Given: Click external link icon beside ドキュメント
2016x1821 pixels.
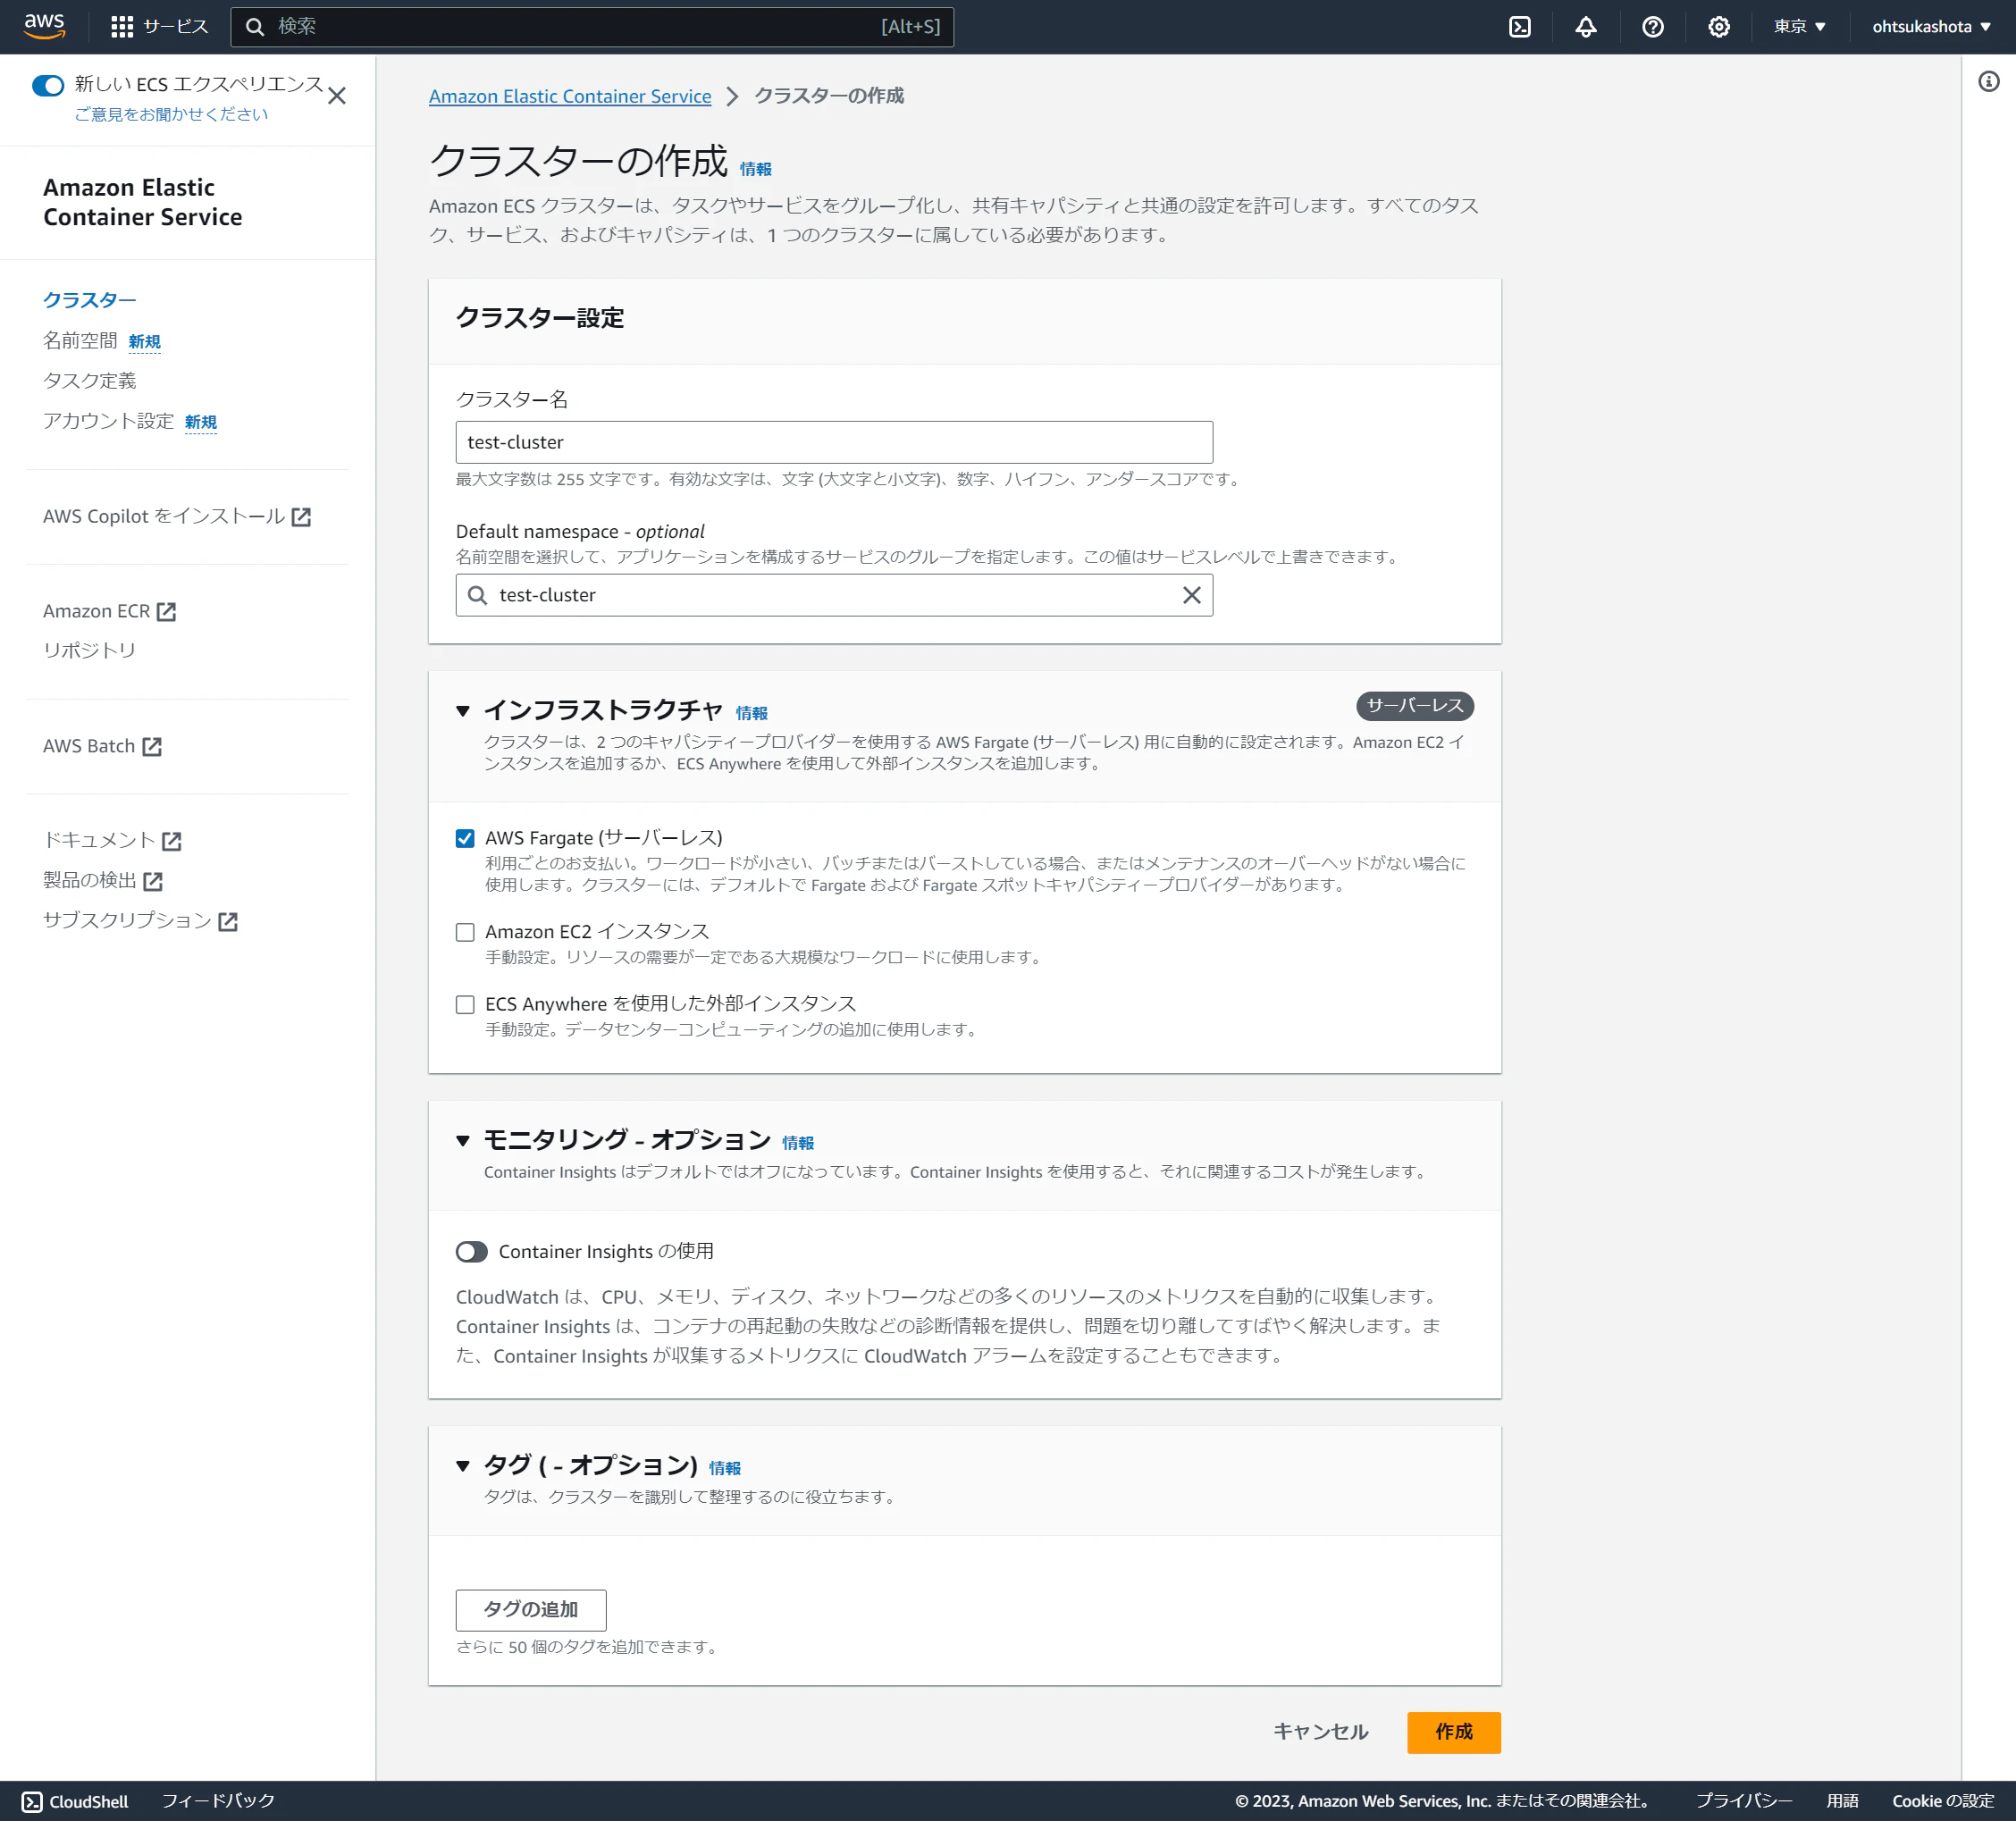Looking at the screenshot, I should (x=172, y=841).
